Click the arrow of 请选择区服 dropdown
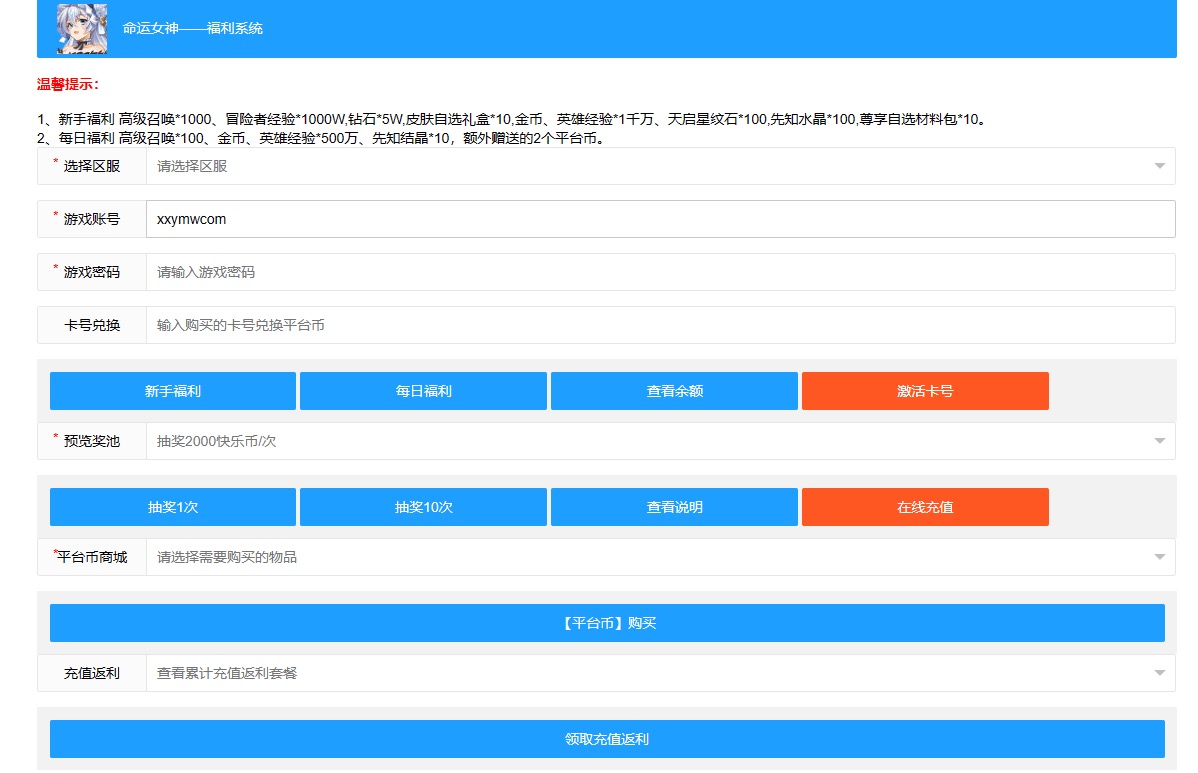 coord(1159,166)
